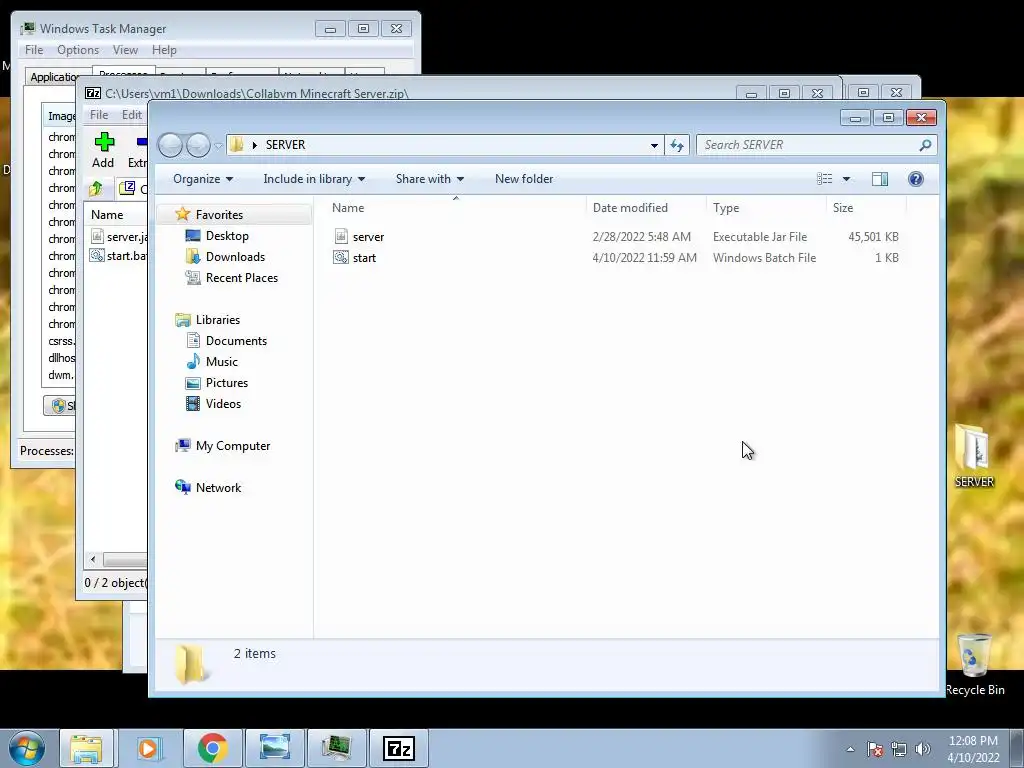Sort by Name column
This screenshot has width=1024, height=768.
tap(456, 208)
